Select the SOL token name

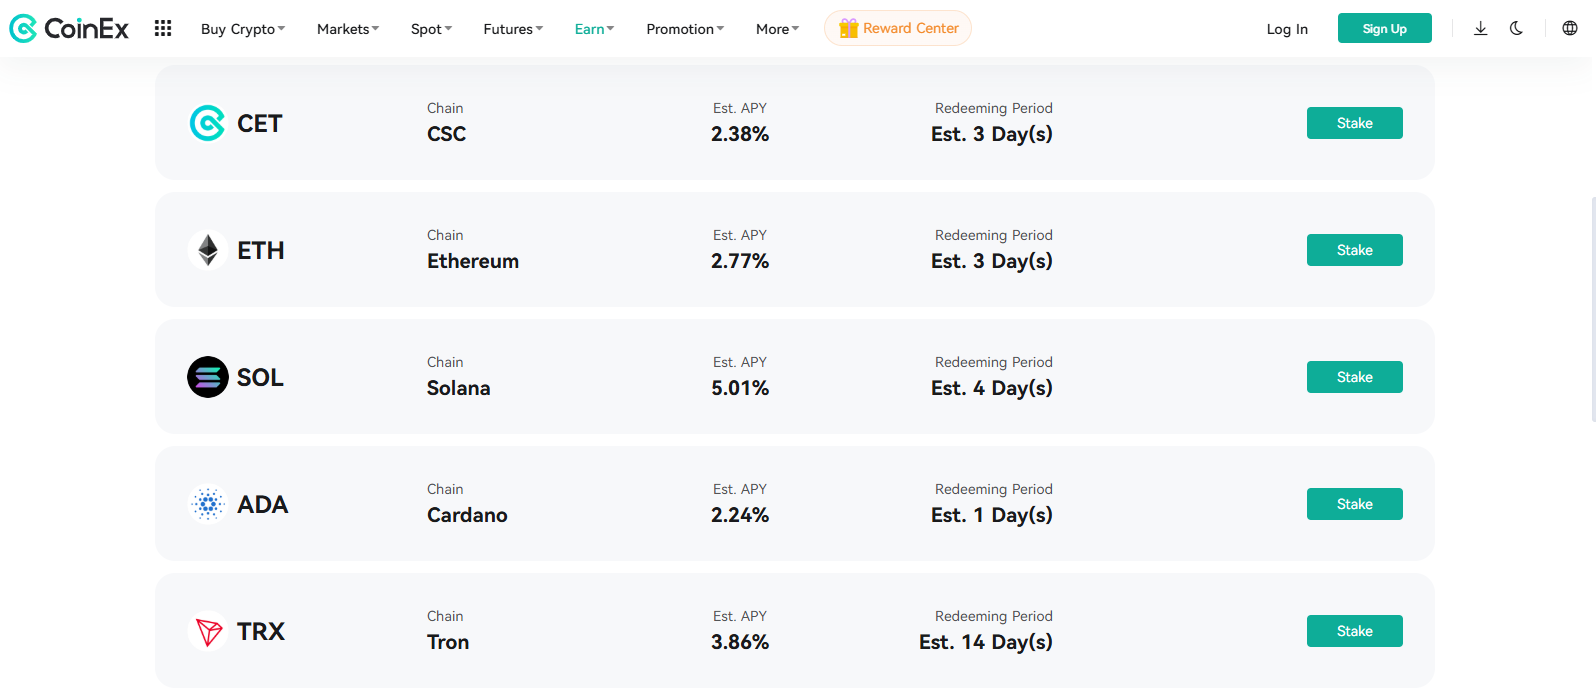(260, 377)
